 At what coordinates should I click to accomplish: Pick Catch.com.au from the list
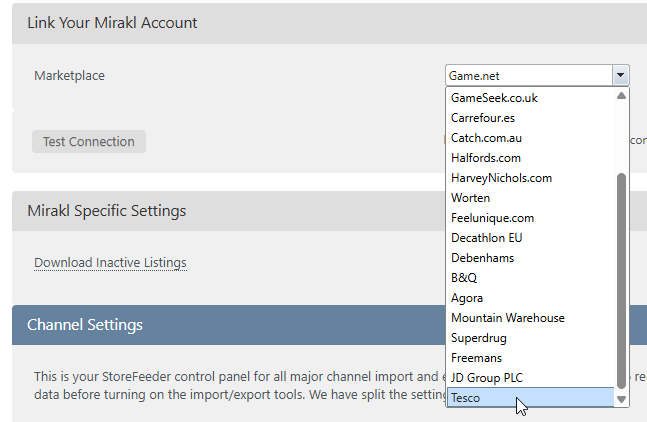pyautogui.click(x=530, y=138)
